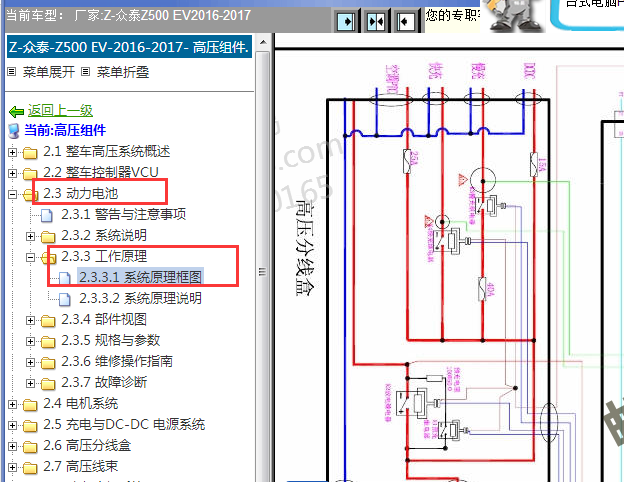The image size is (624, 482).
Task: Select the 2.6 高压分线盒 tree label
Action: 87,445
